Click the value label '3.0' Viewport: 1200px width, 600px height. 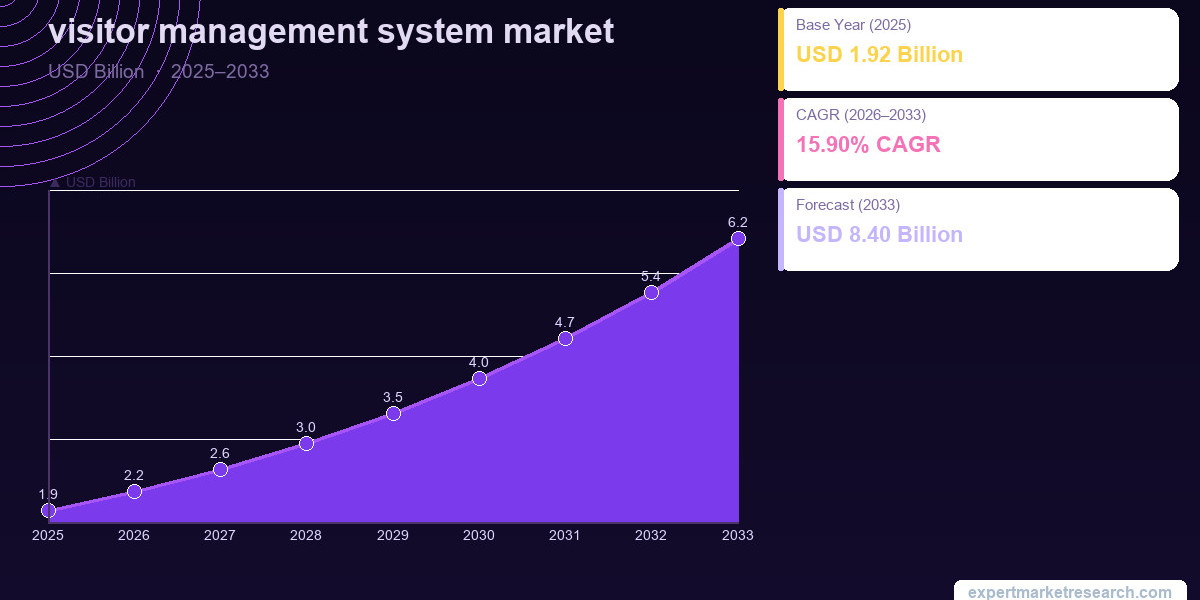tap(306, 427)
